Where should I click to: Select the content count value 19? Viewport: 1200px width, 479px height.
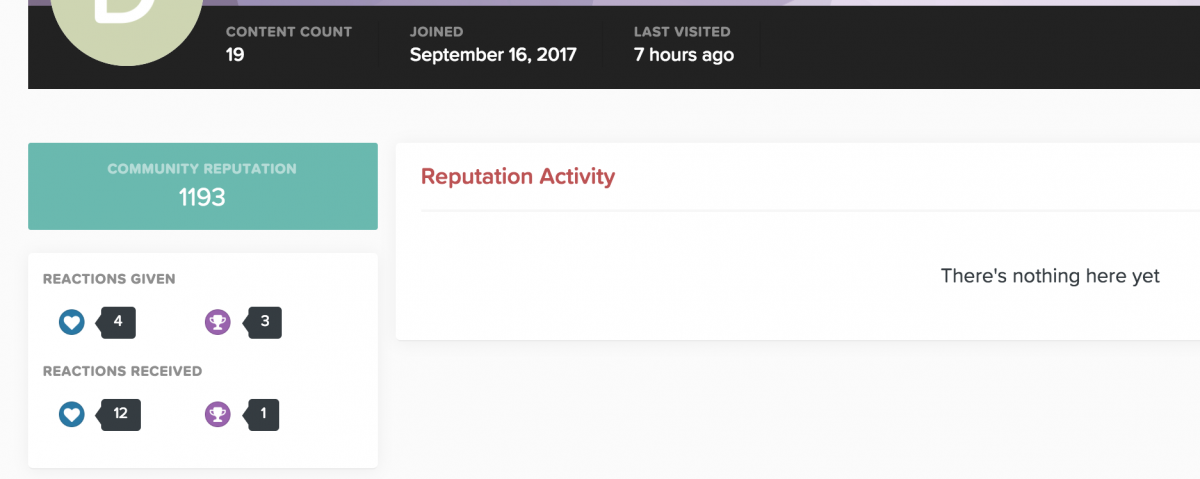coord(235,55)
